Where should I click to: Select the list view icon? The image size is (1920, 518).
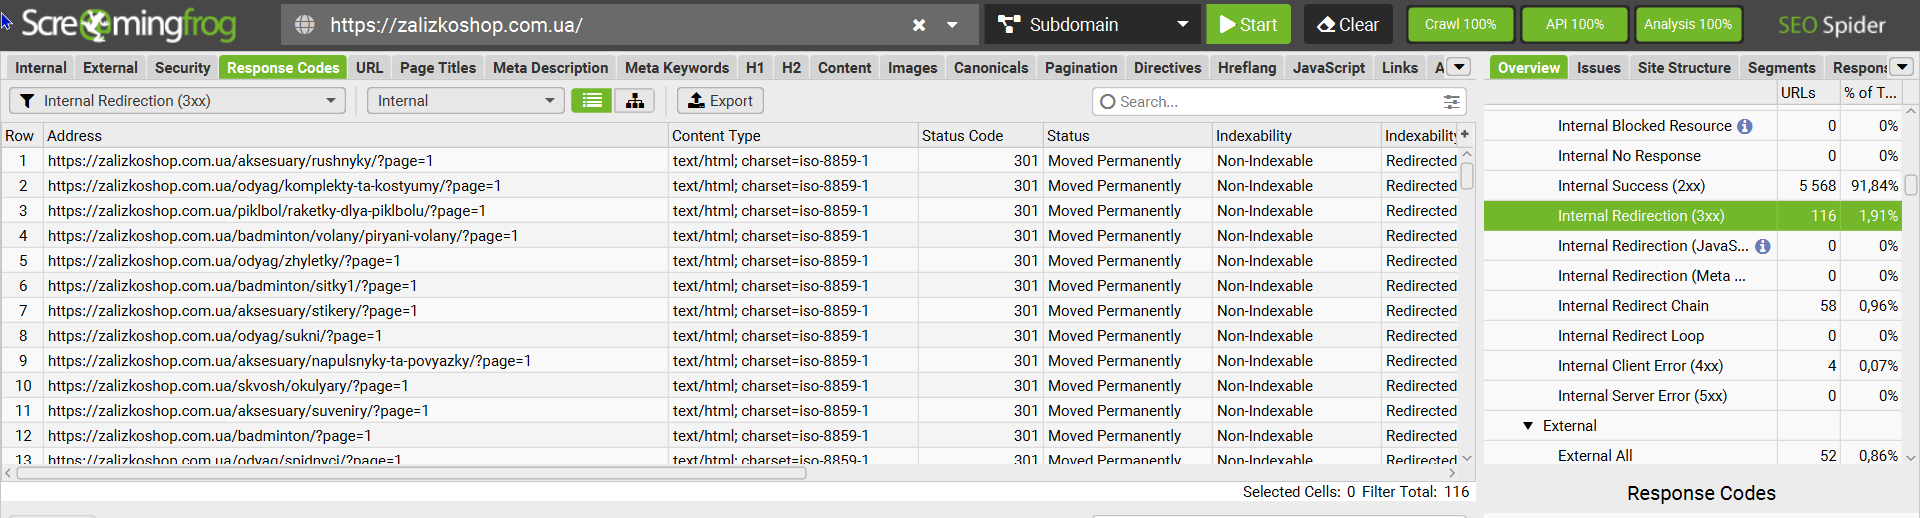point(592,101)
